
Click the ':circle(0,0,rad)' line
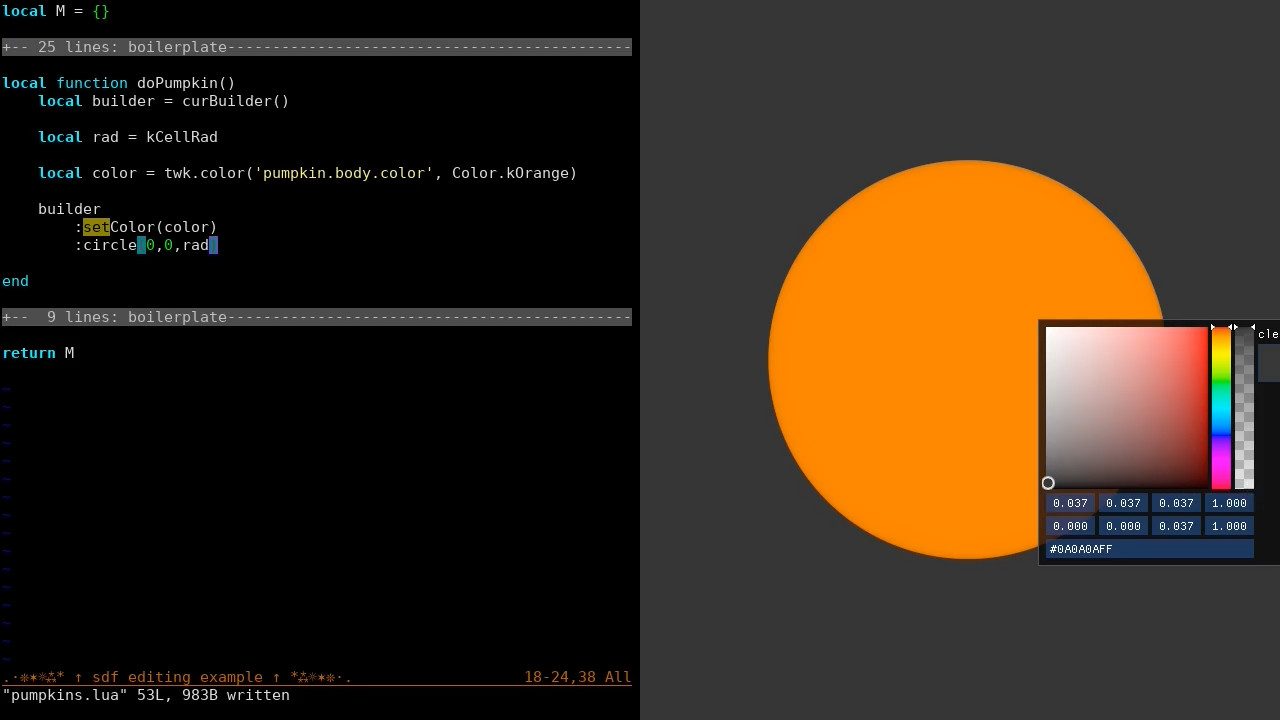point(146,245)
